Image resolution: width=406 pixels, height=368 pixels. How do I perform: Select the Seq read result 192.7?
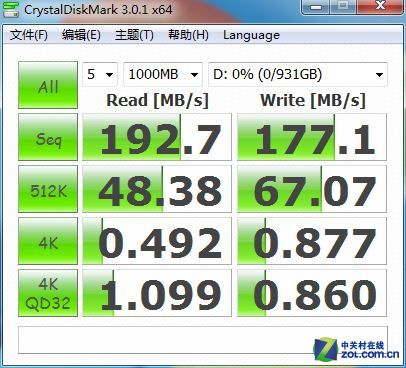point(157,137)
